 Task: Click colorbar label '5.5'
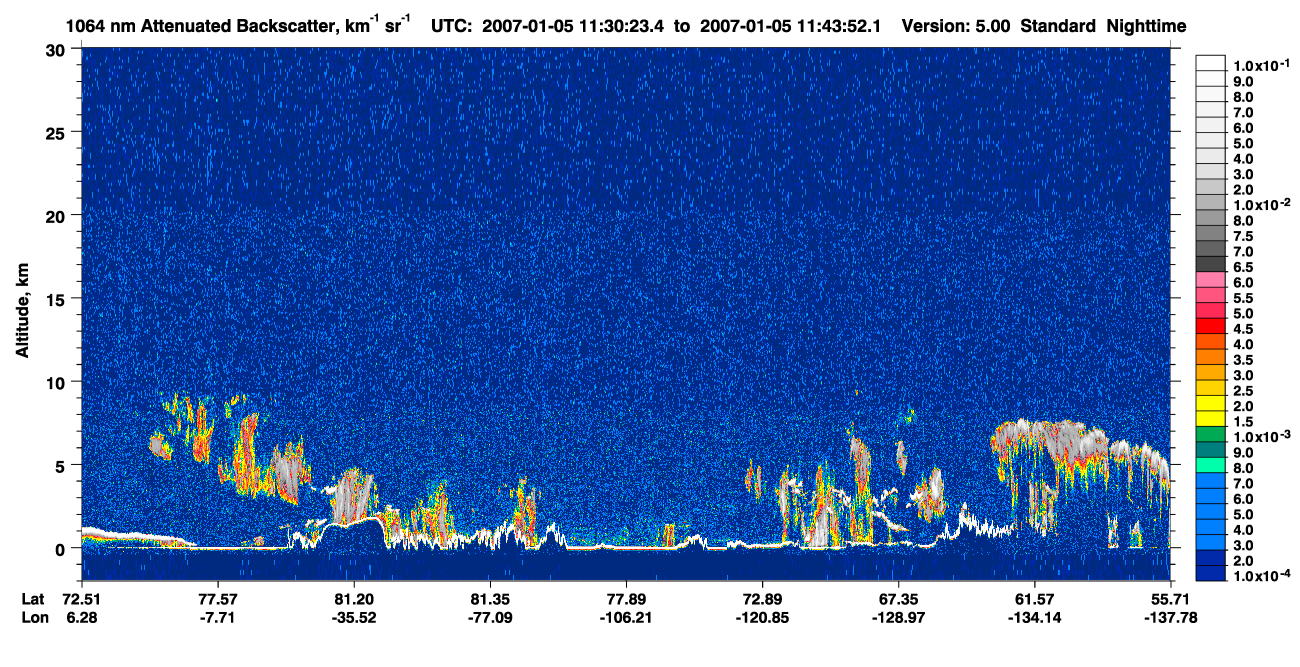(1244, 298)
